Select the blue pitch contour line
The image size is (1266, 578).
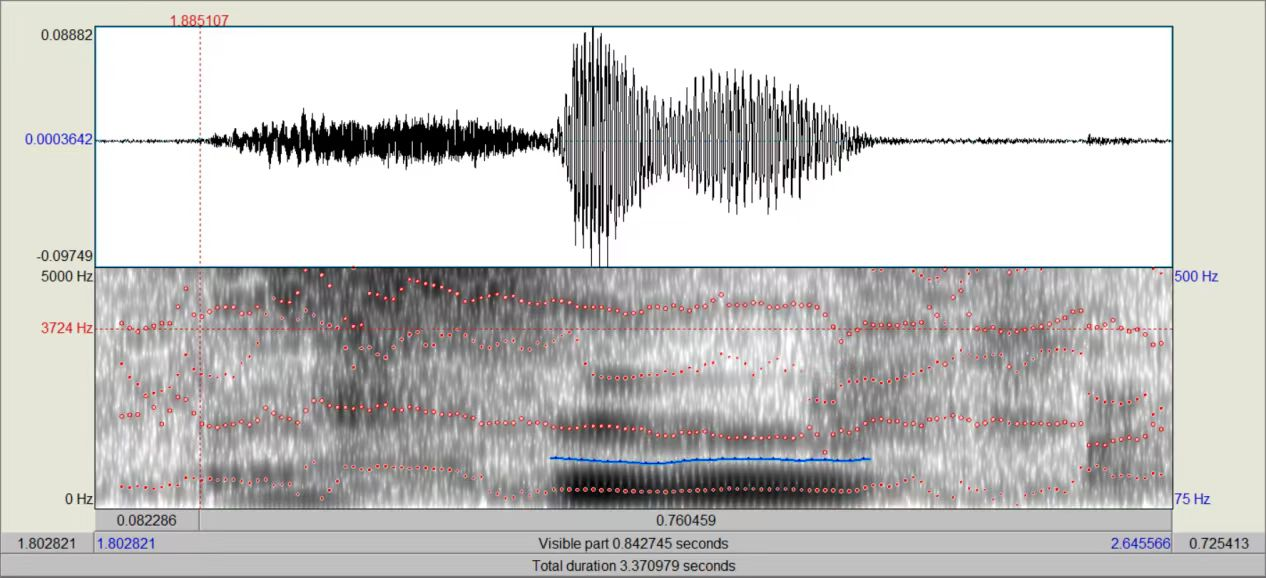point(710,460)
